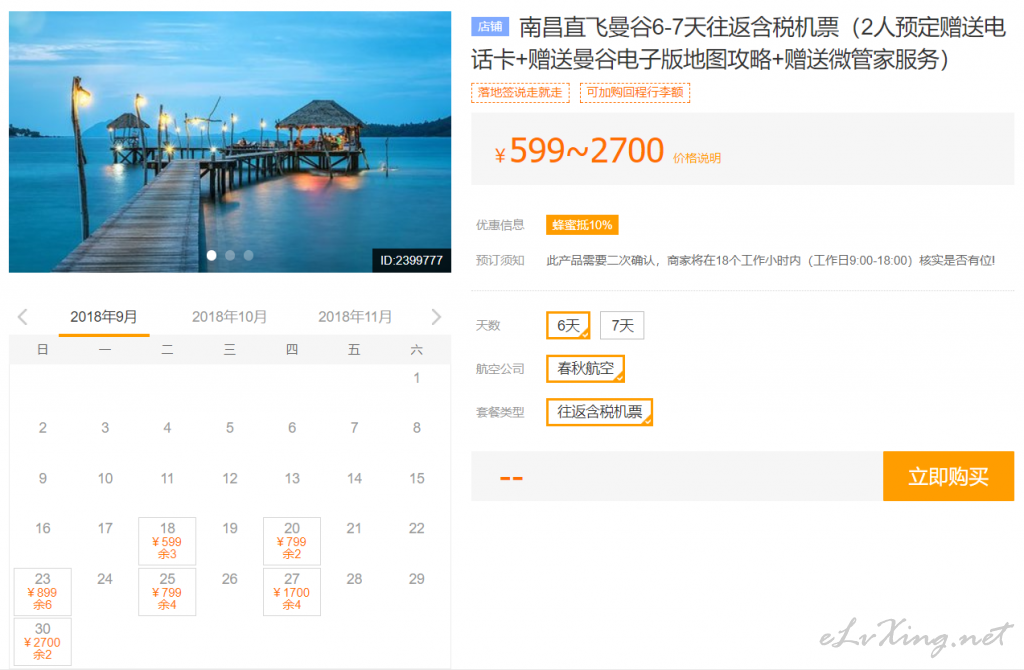1024x670 pixels.
Task: Click the ID:2399777 label on photo
Action: [x=411, y=260]
